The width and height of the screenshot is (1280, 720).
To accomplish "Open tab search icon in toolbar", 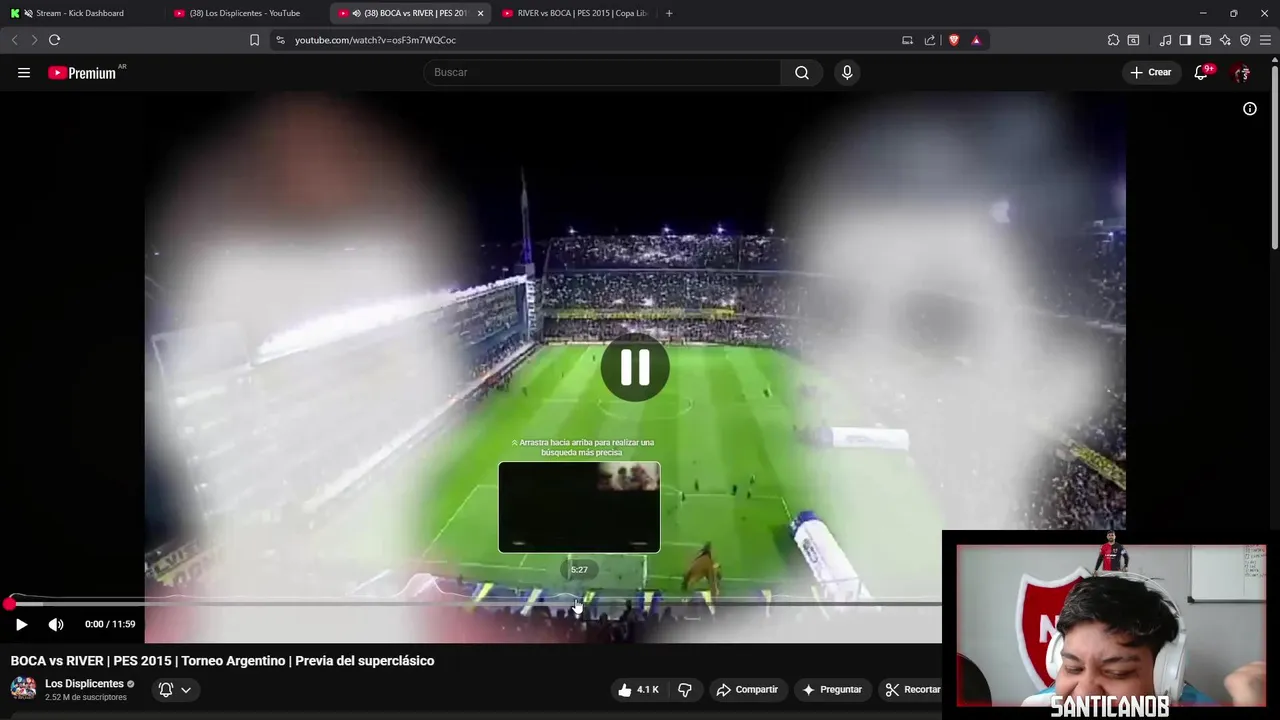I will (1133, 40).
